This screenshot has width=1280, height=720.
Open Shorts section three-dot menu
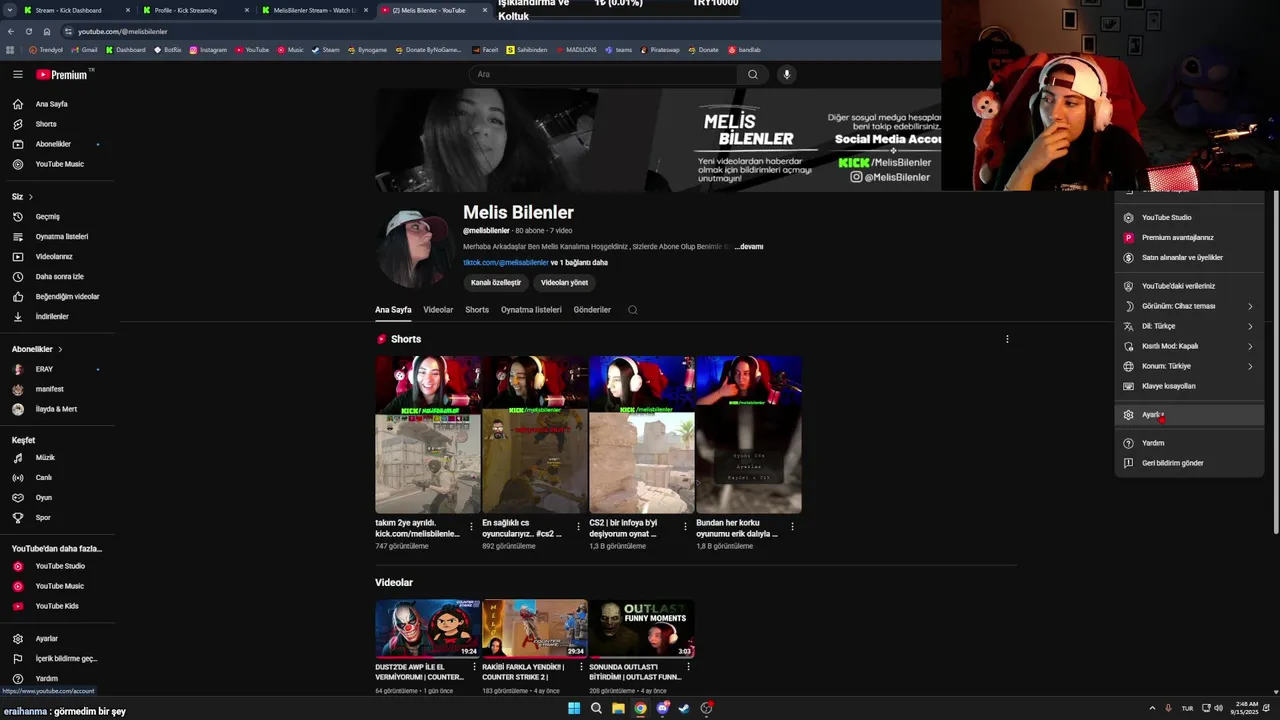pyautogui.click(x=1007, y=339)
